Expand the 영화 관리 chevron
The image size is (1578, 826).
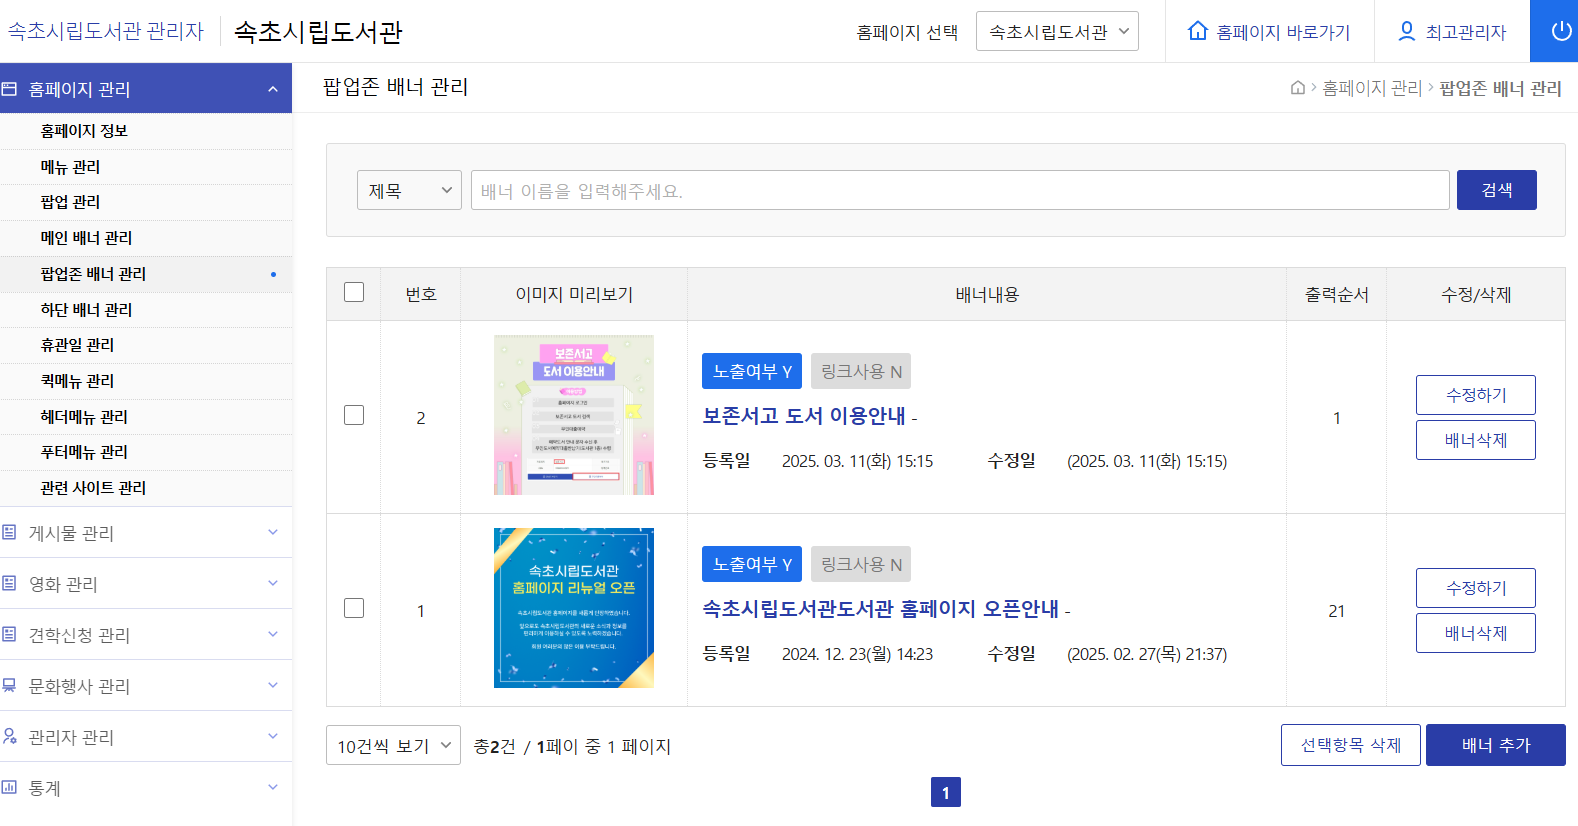click(273, 583)
